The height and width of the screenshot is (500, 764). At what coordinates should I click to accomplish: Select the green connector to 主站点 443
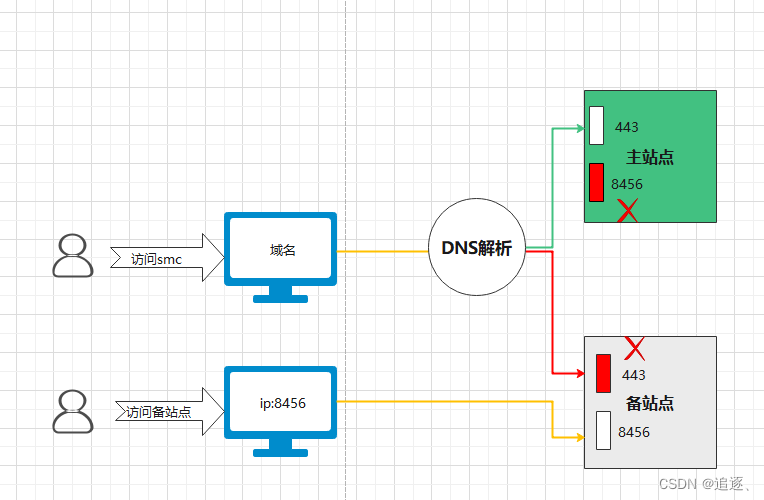553,188
